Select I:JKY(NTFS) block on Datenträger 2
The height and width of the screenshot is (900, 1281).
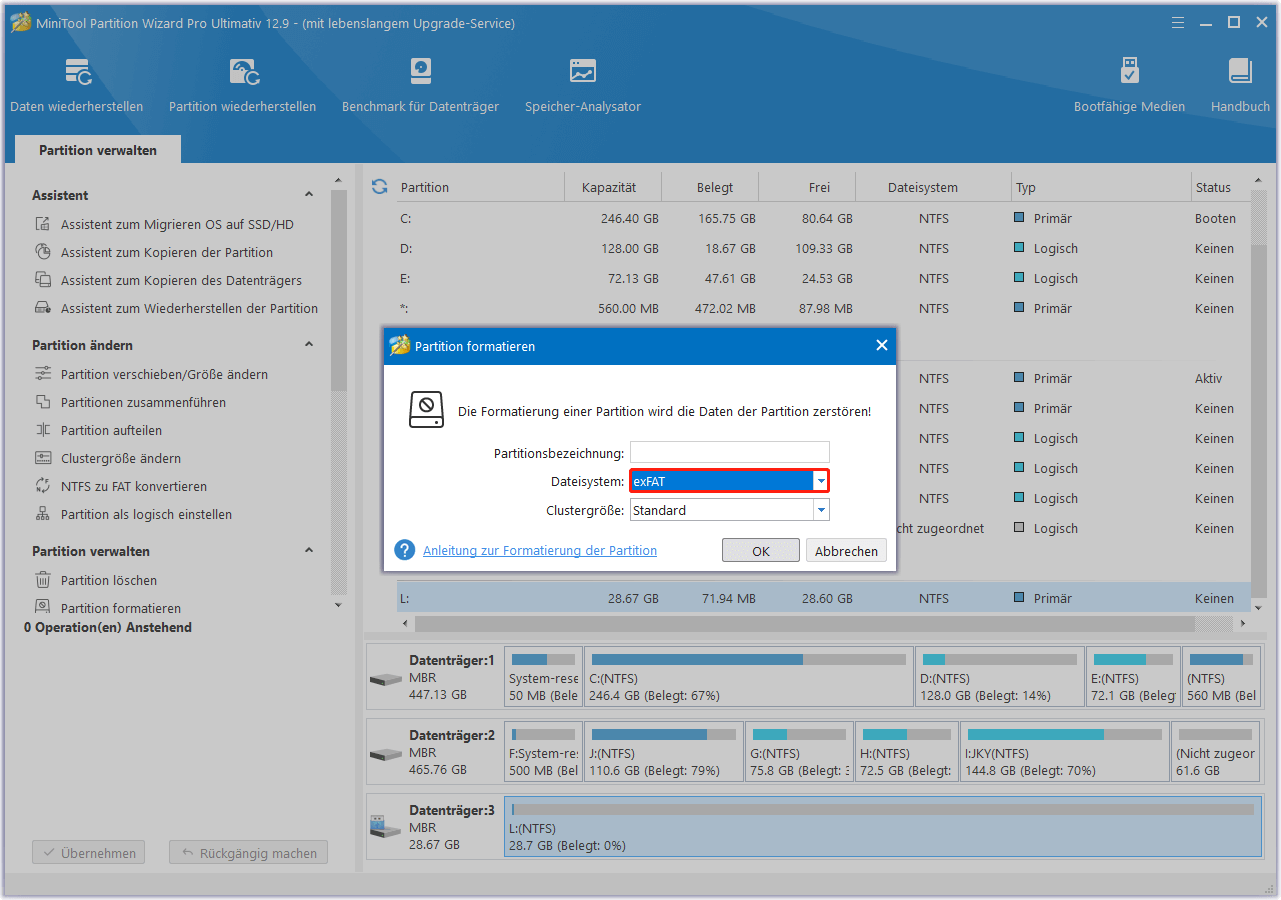point(1065,751)
